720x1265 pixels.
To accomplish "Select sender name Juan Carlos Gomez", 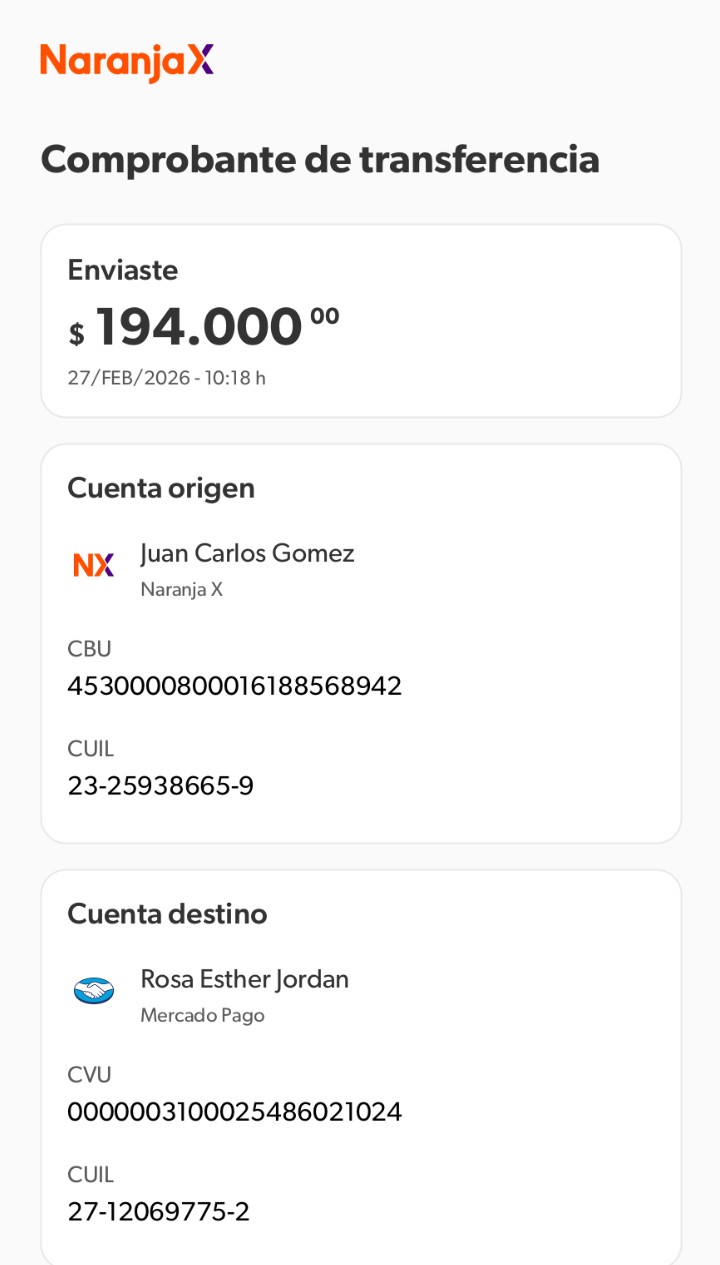I will point(247,553).
